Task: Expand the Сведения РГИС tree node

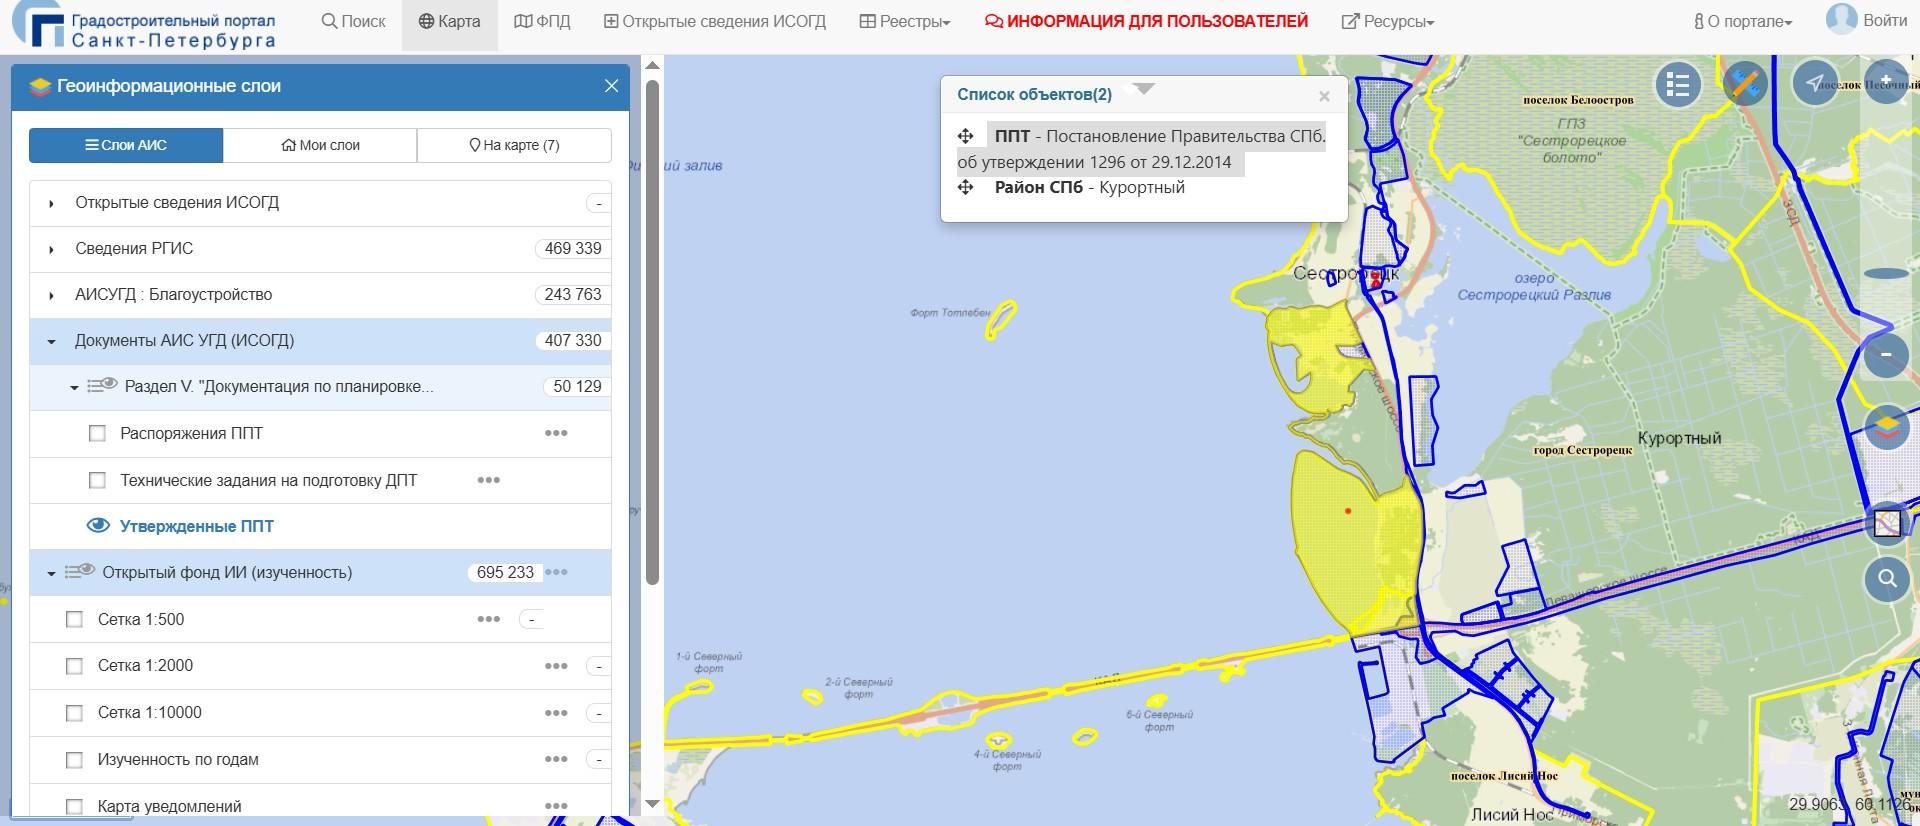Action: pyautogui.click(x=52, y=249)
